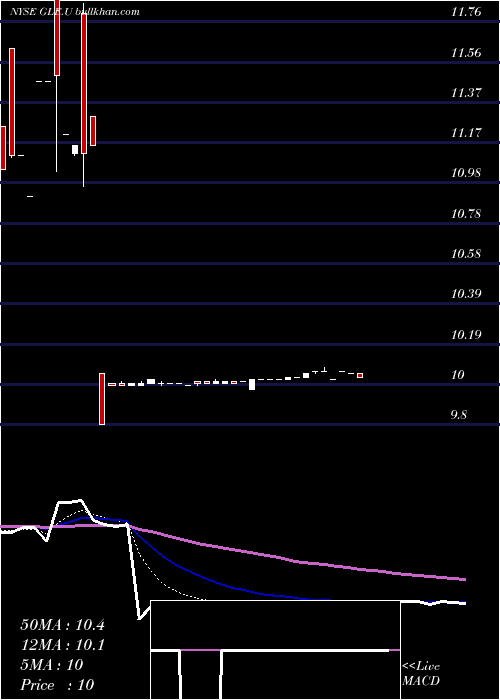Click the bullkhan.com watermark link text
Image resolution: width=500 pixels, height=700 pixels.
point(107,12)
